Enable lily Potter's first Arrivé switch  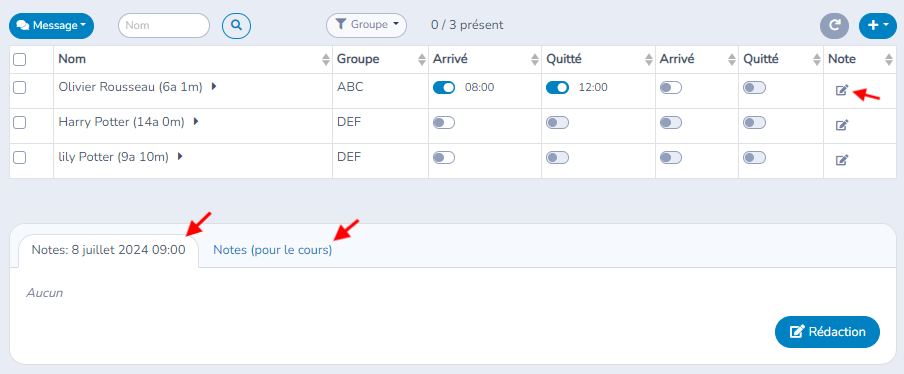click(x=444, y=158)
